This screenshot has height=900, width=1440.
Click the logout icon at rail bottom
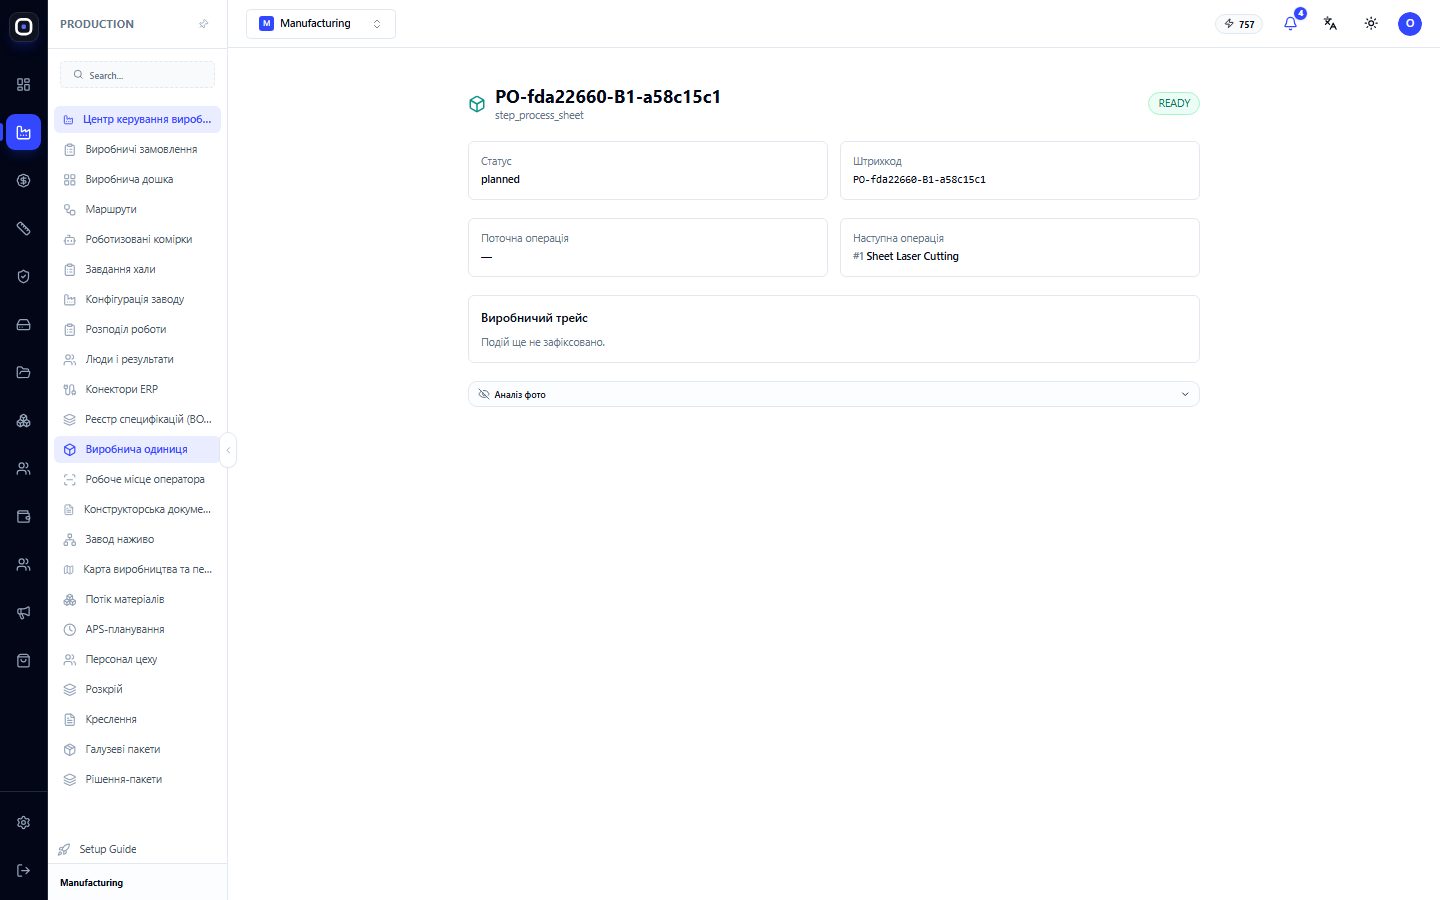23,870
